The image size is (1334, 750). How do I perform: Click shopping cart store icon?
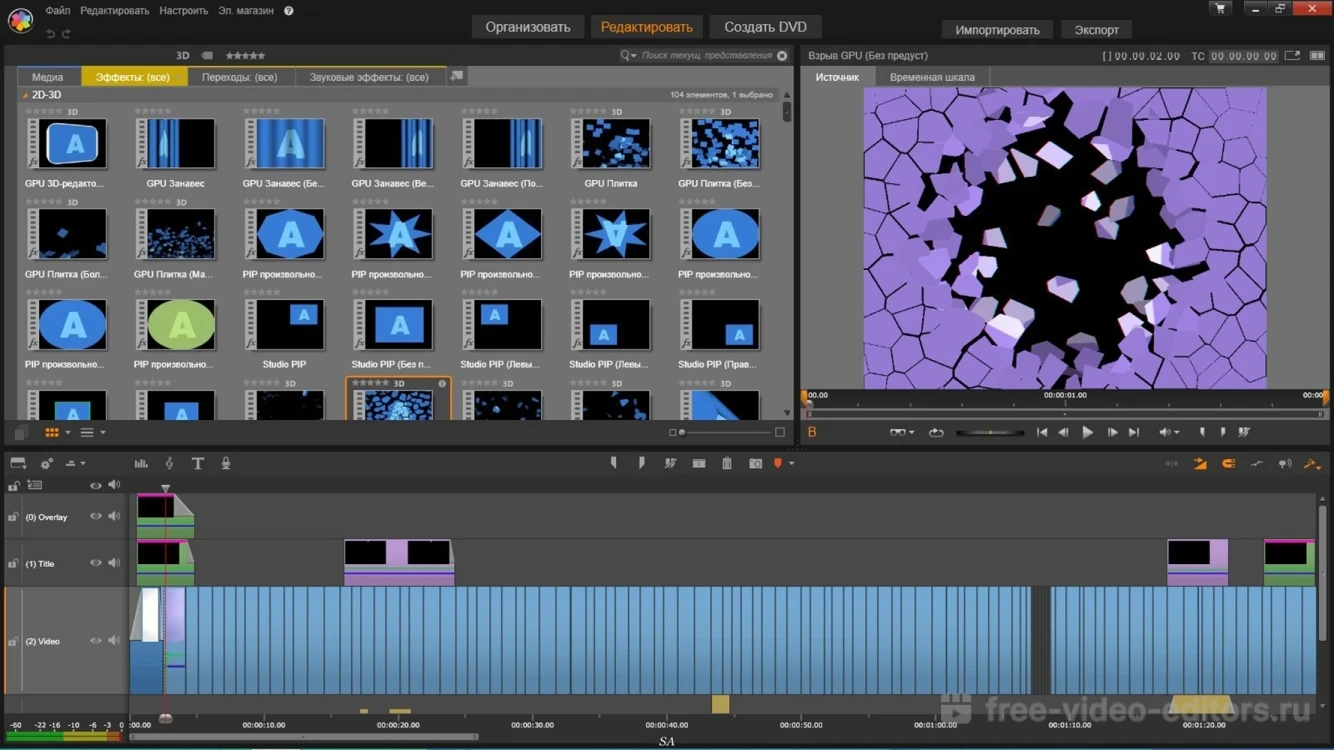pyautogui.click(x=1220, y=9)
